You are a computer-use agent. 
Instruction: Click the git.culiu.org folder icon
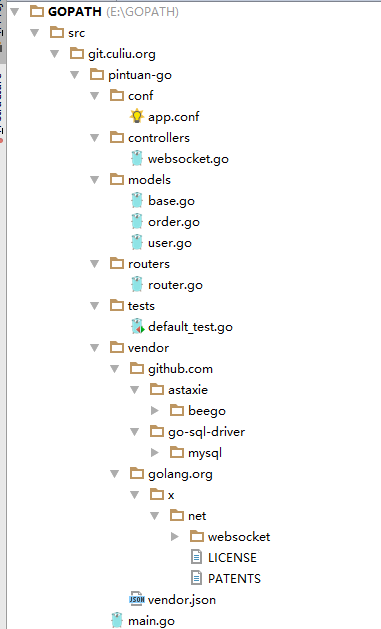click(x=77, y=53)
